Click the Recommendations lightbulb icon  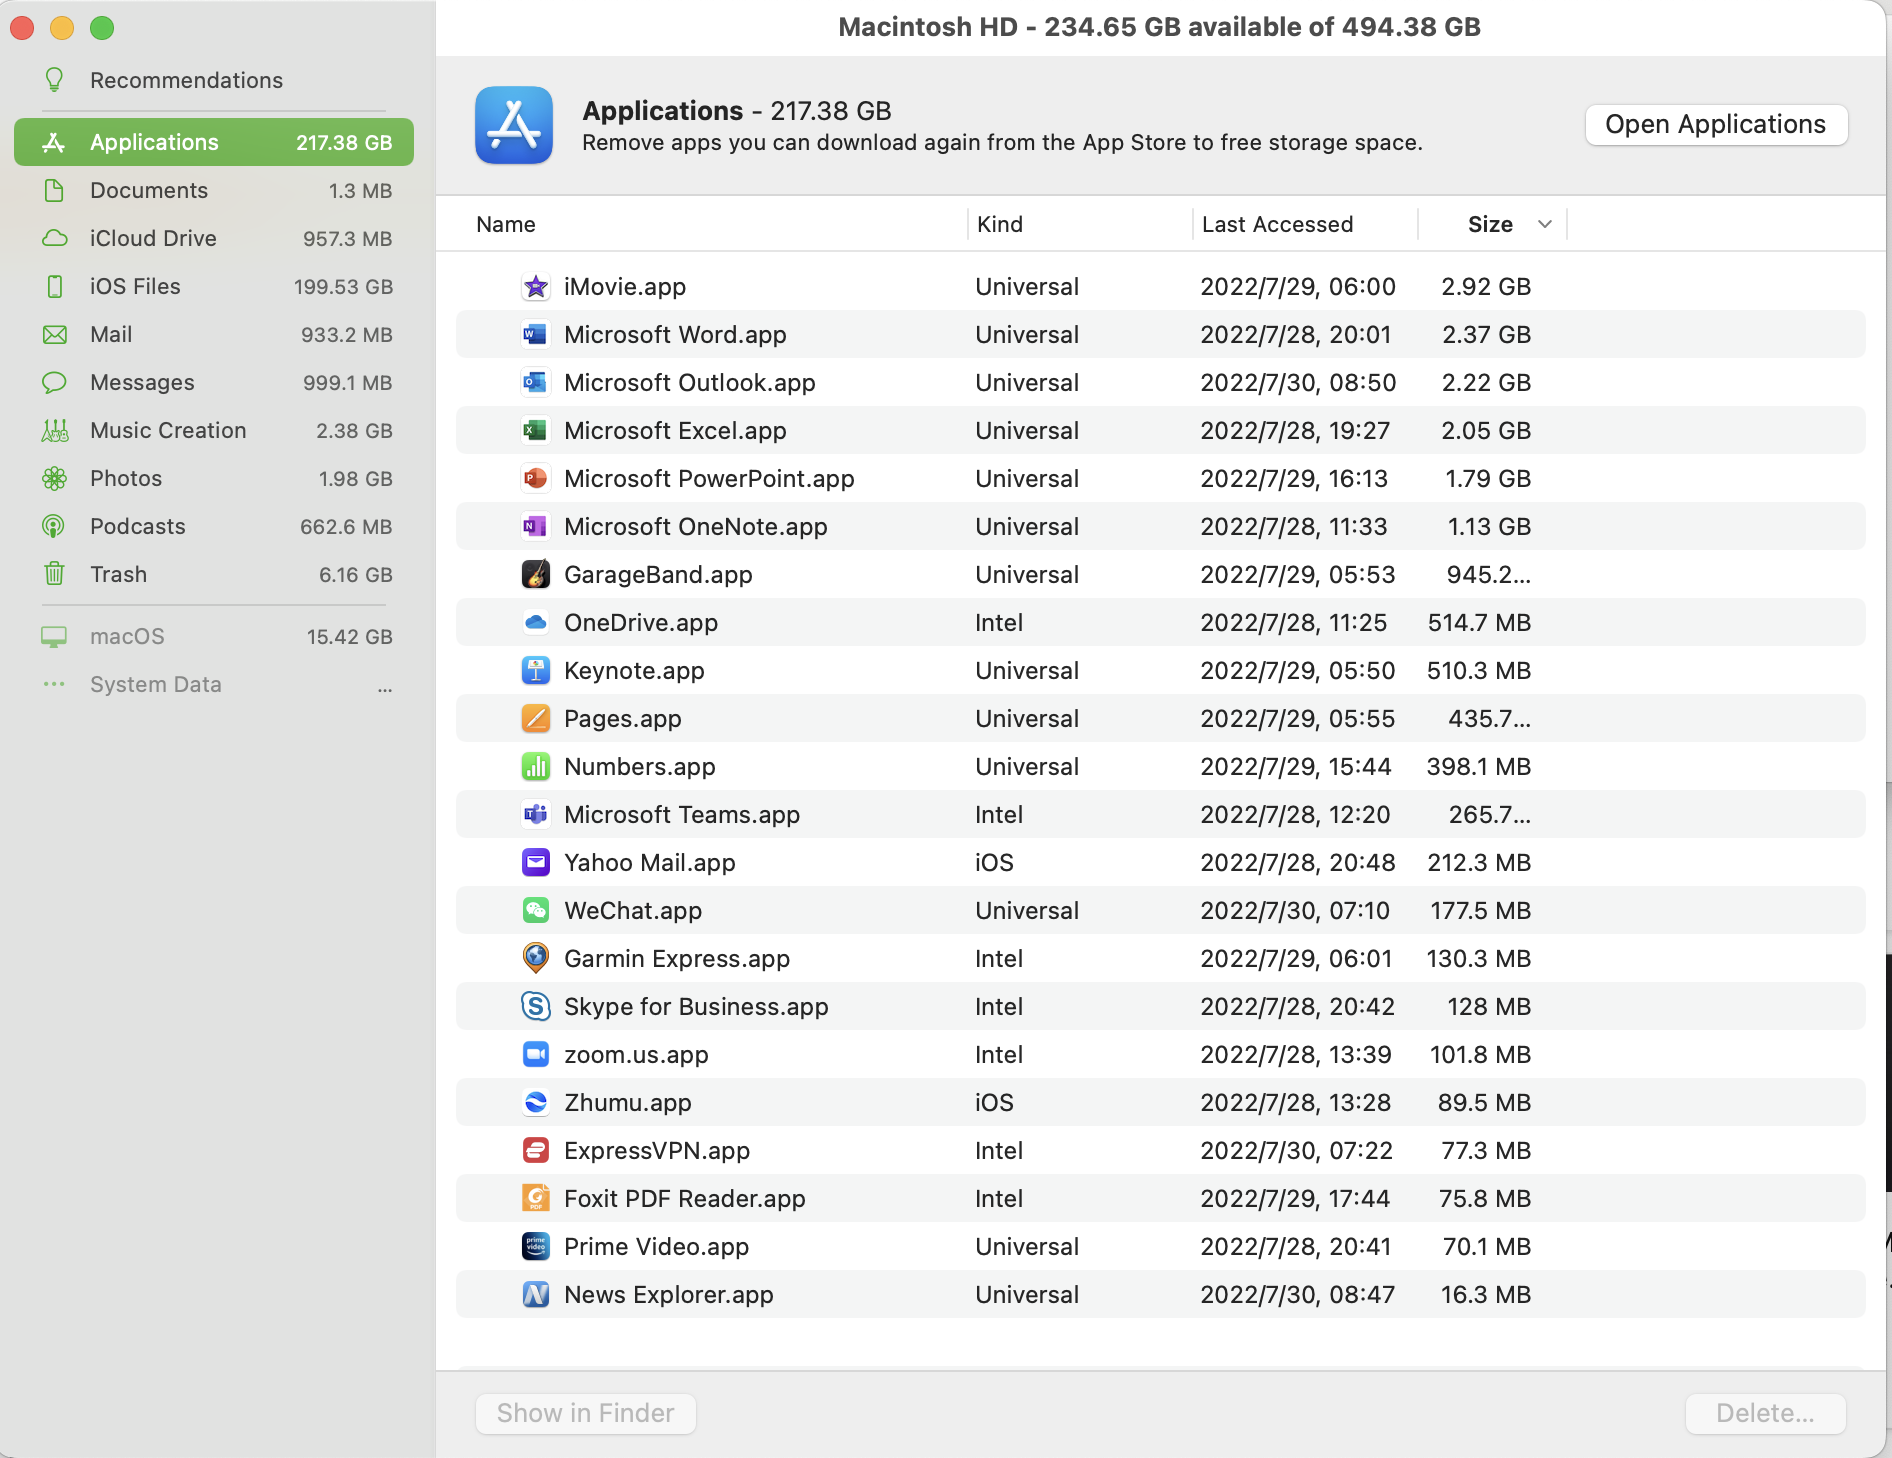coord(54,80)
